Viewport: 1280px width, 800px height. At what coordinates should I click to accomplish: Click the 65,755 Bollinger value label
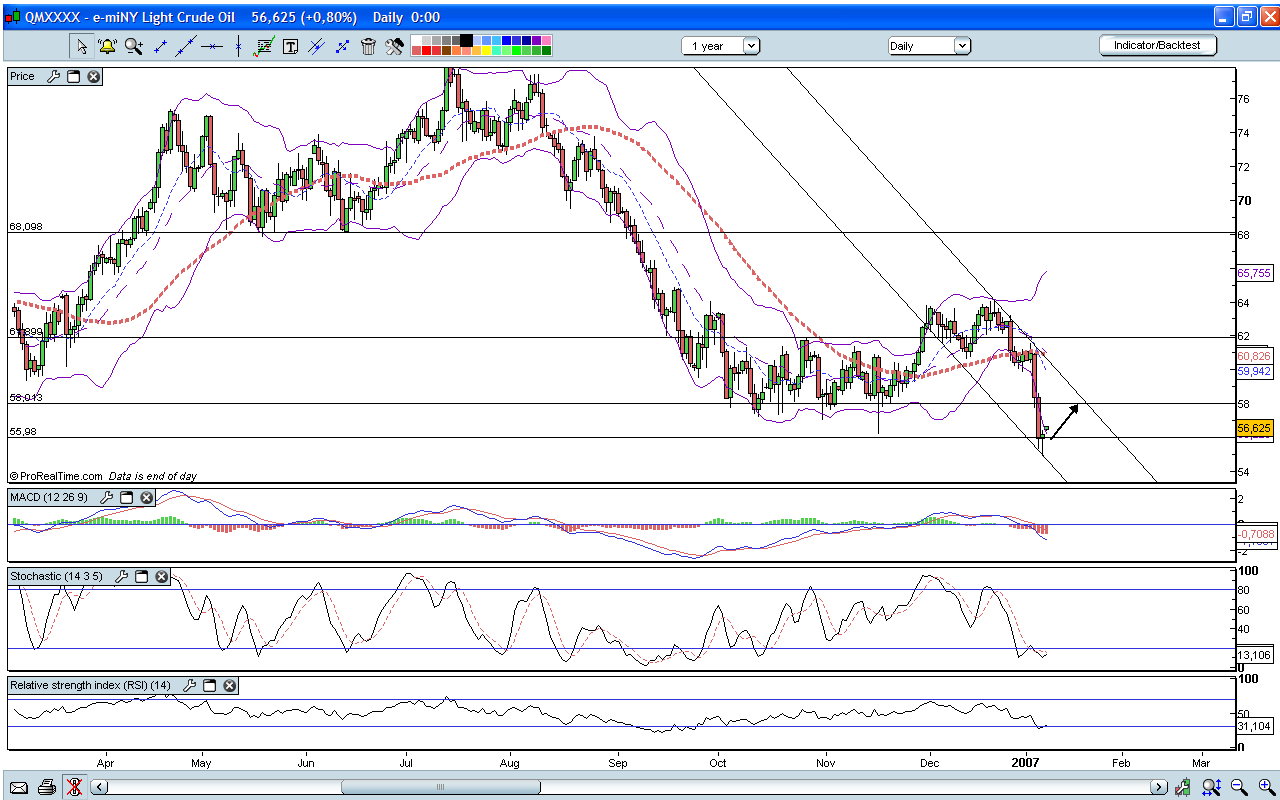pyautogui.click(x=1254, y=273)
